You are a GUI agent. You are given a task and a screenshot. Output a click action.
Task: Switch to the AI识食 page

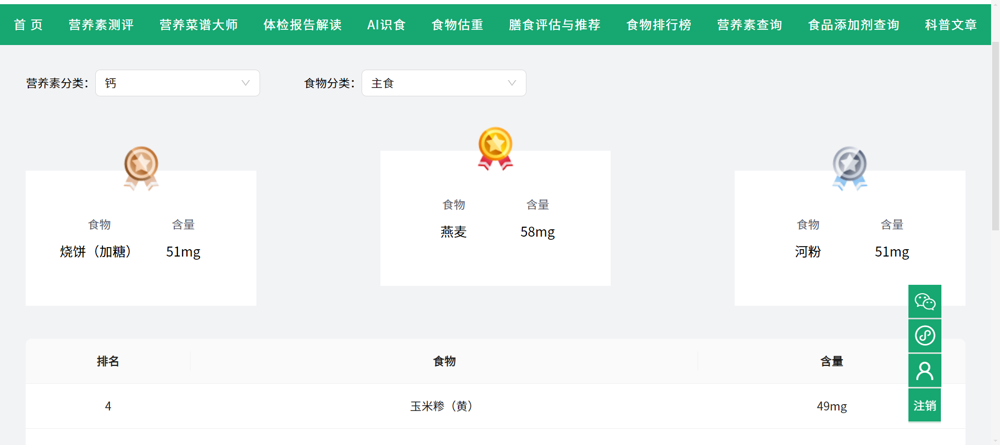(386, 25)
